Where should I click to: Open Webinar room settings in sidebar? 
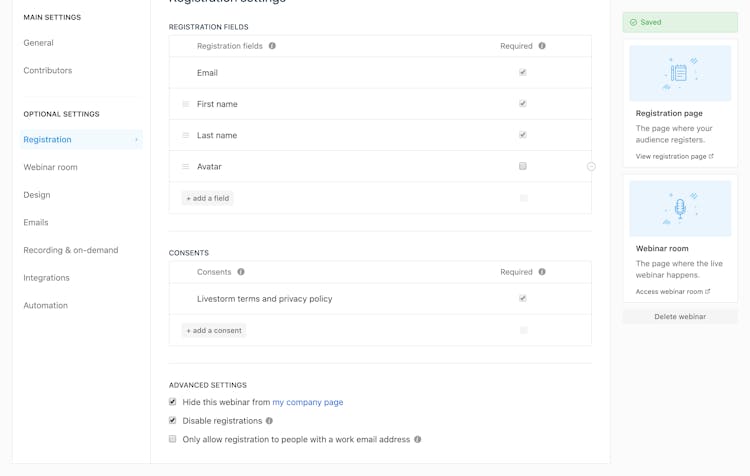tap(50, 167)
